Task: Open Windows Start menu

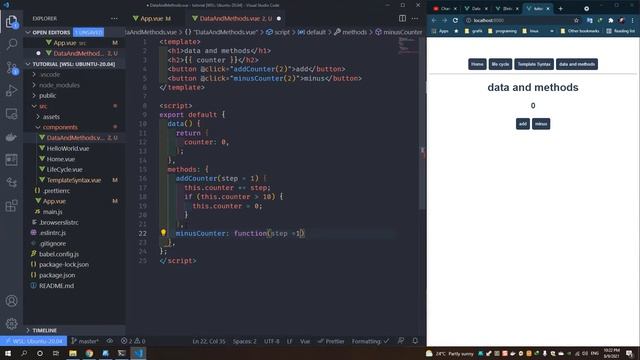Action: pos(8,353)
